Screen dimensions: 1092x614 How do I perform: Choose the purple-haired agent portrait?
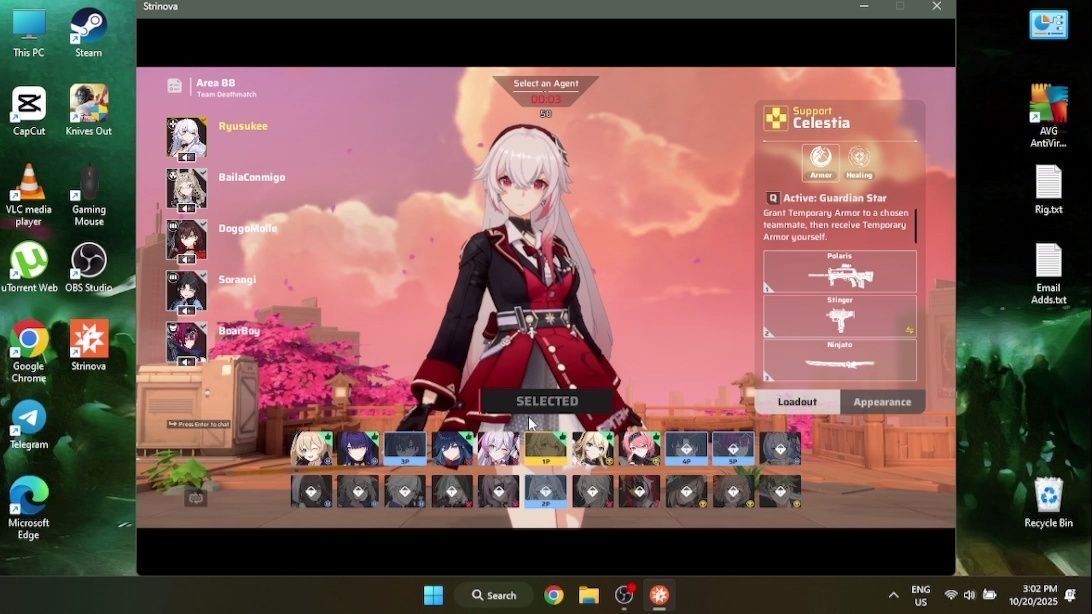358,448
